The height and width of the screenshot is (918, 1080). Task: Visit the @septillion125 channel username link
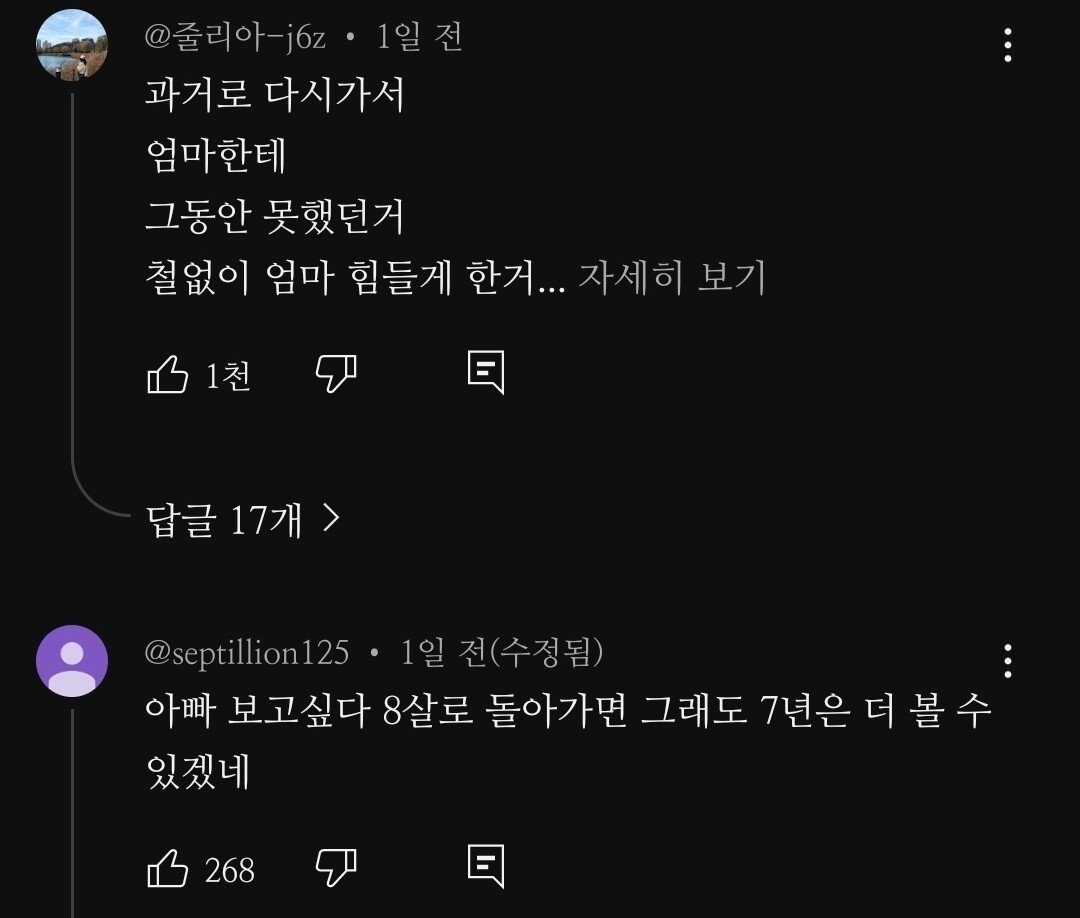(x=247, y=652)
